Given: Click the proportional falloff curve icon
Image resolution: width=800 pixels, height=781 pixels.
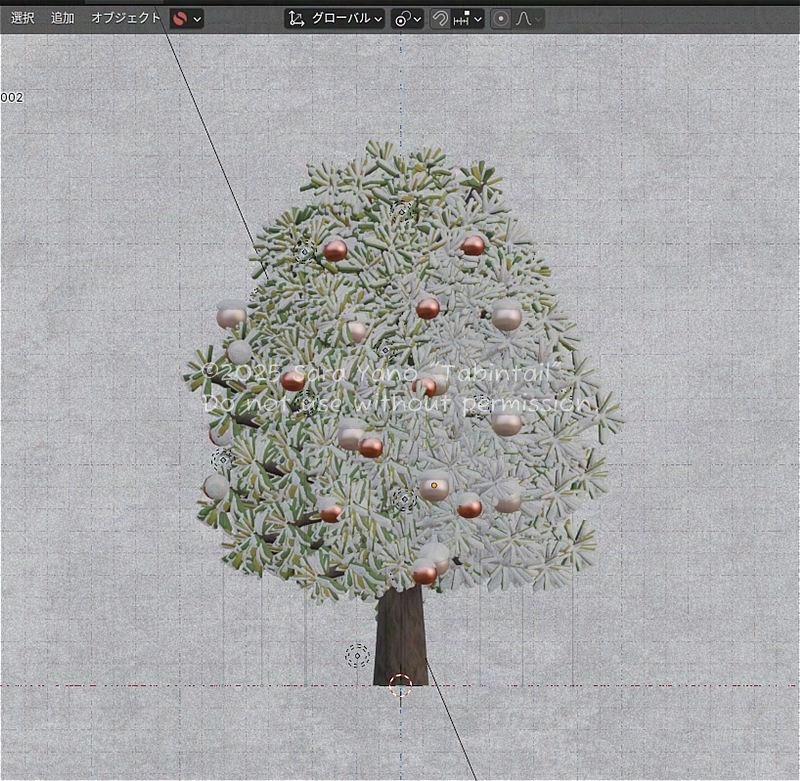Looking at the screenshot, I should pyautogui.click(x=523, y=18).
